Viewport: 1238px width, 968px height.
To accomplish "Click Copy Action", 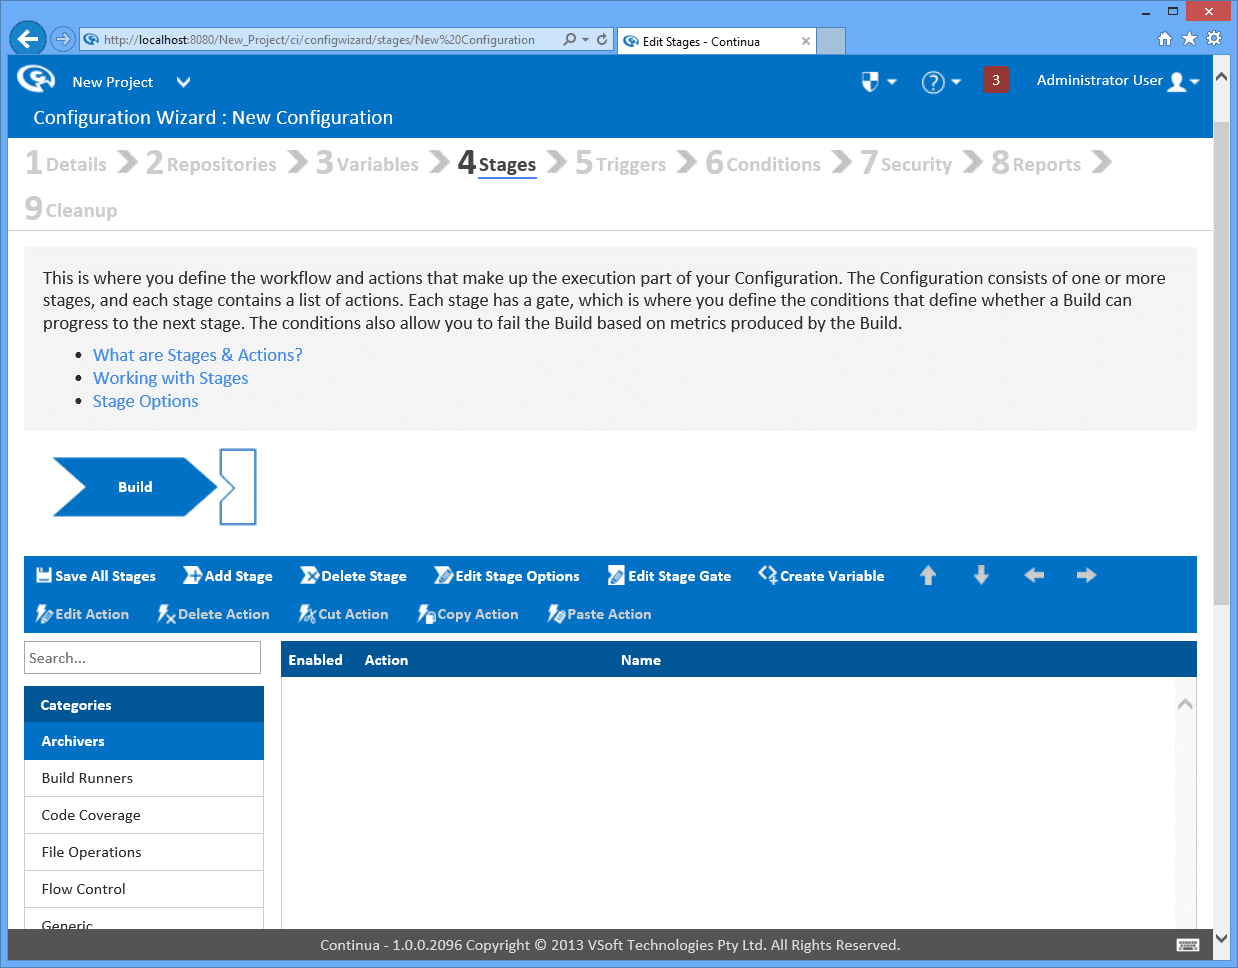I will click(x=468, y=614).
